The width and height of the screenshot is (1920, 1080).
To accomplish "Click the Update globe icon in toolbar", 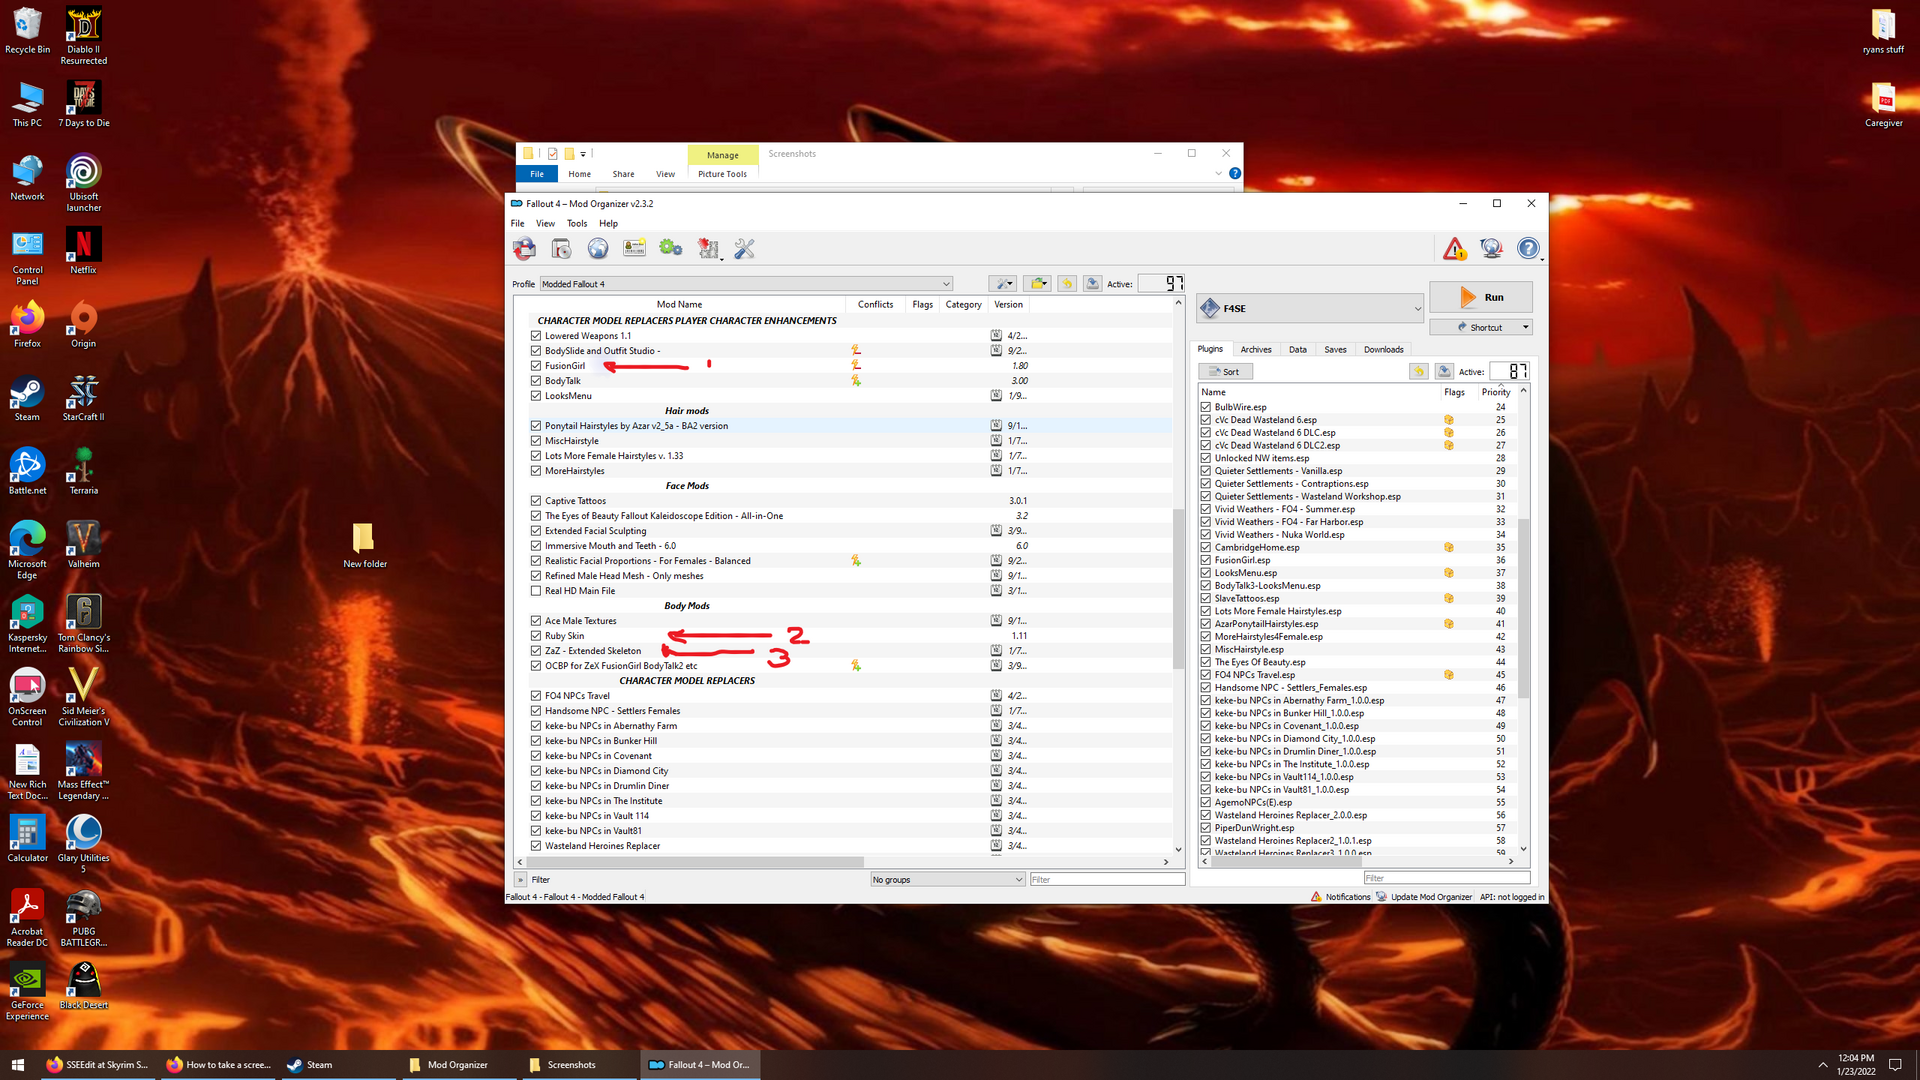I will pyautogui.click(x=1491, y=249).
